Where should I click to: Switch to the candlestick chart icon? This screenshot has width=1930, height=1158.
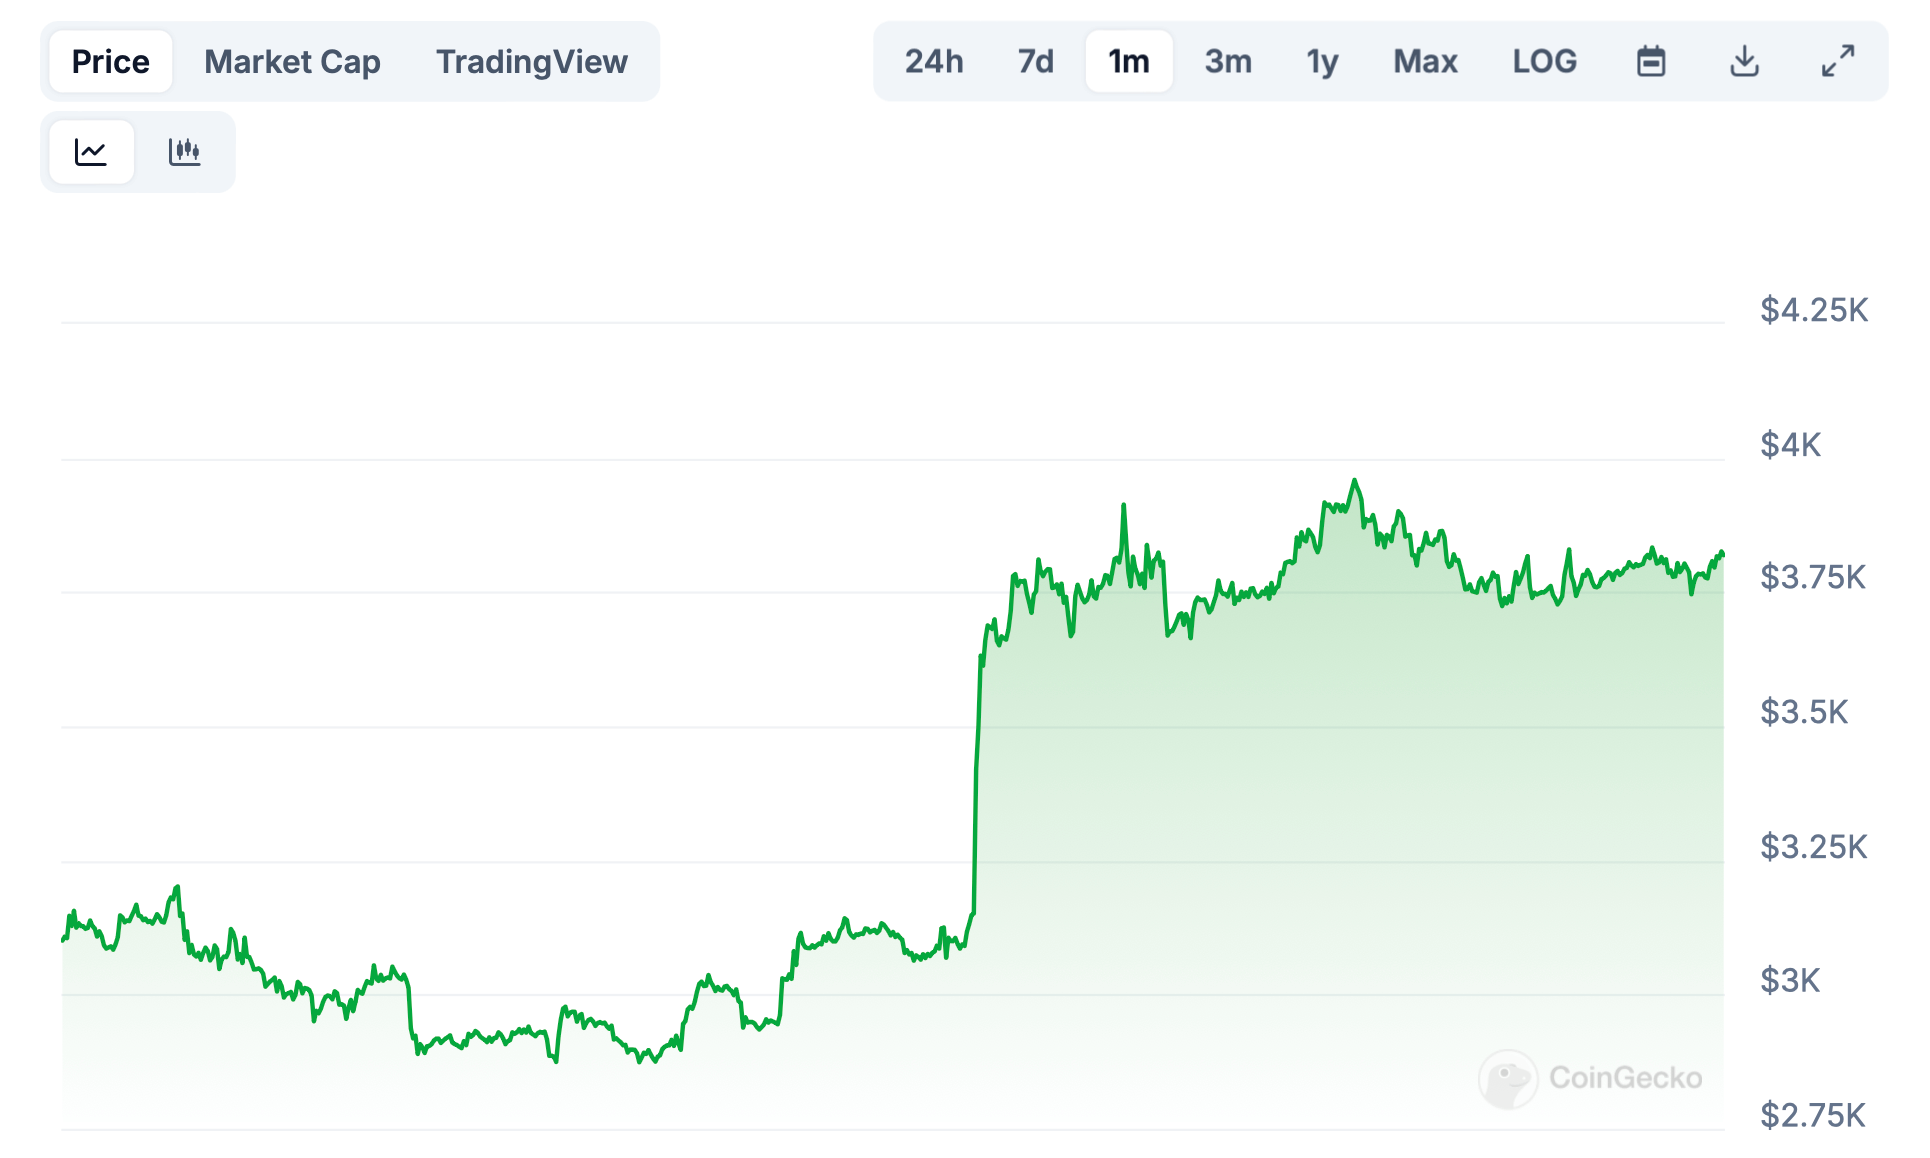point(184,152)
